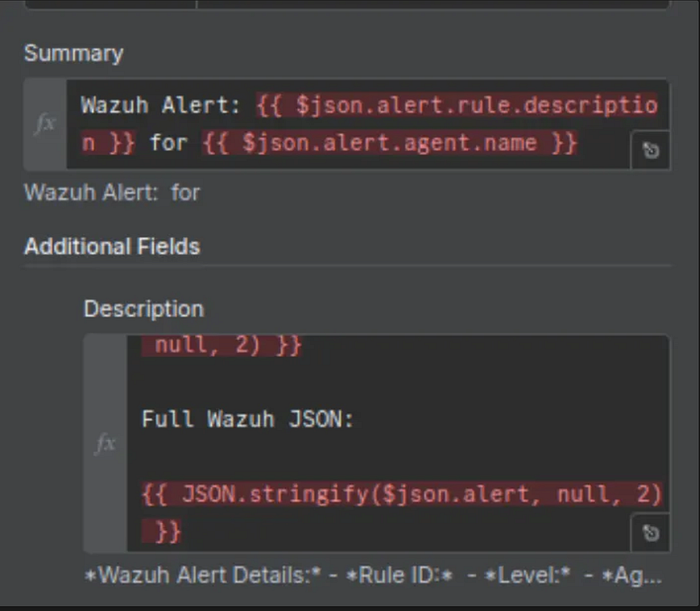Click the $json.alert.rule.description expression in Summary
700x611 pixels.
(x=369, y=124)
